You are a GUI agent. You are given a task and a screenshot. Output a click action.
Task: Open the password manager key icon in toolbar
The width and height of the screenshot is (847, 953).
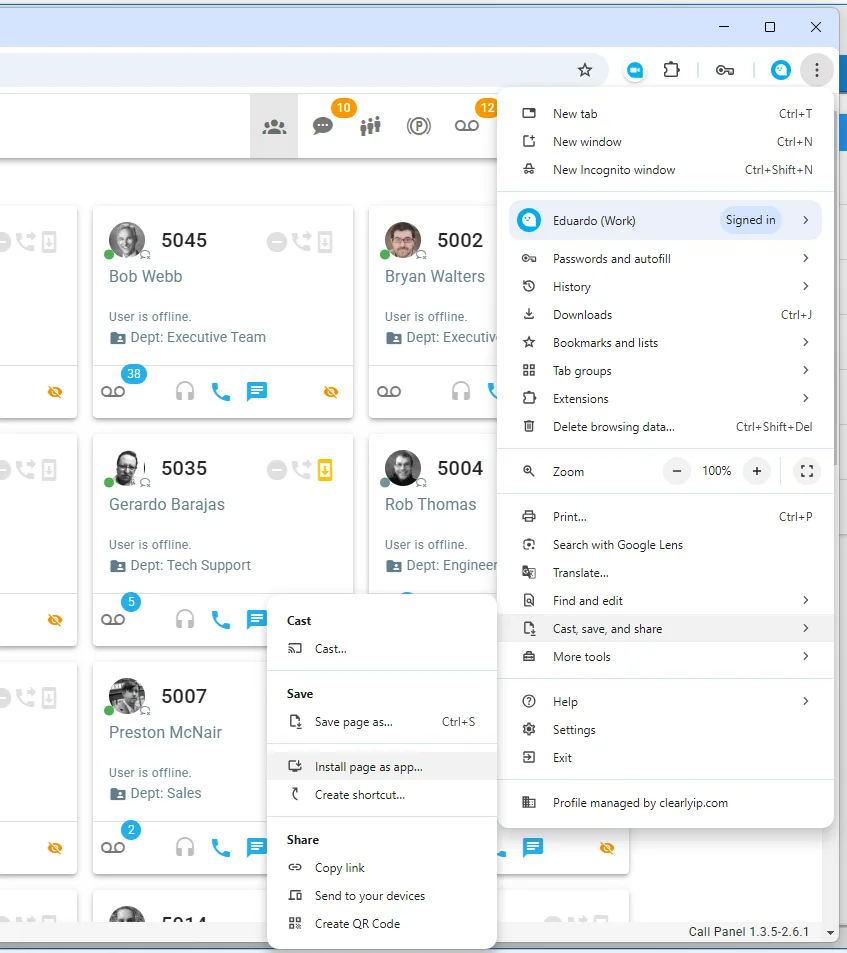tap(725, 71)
